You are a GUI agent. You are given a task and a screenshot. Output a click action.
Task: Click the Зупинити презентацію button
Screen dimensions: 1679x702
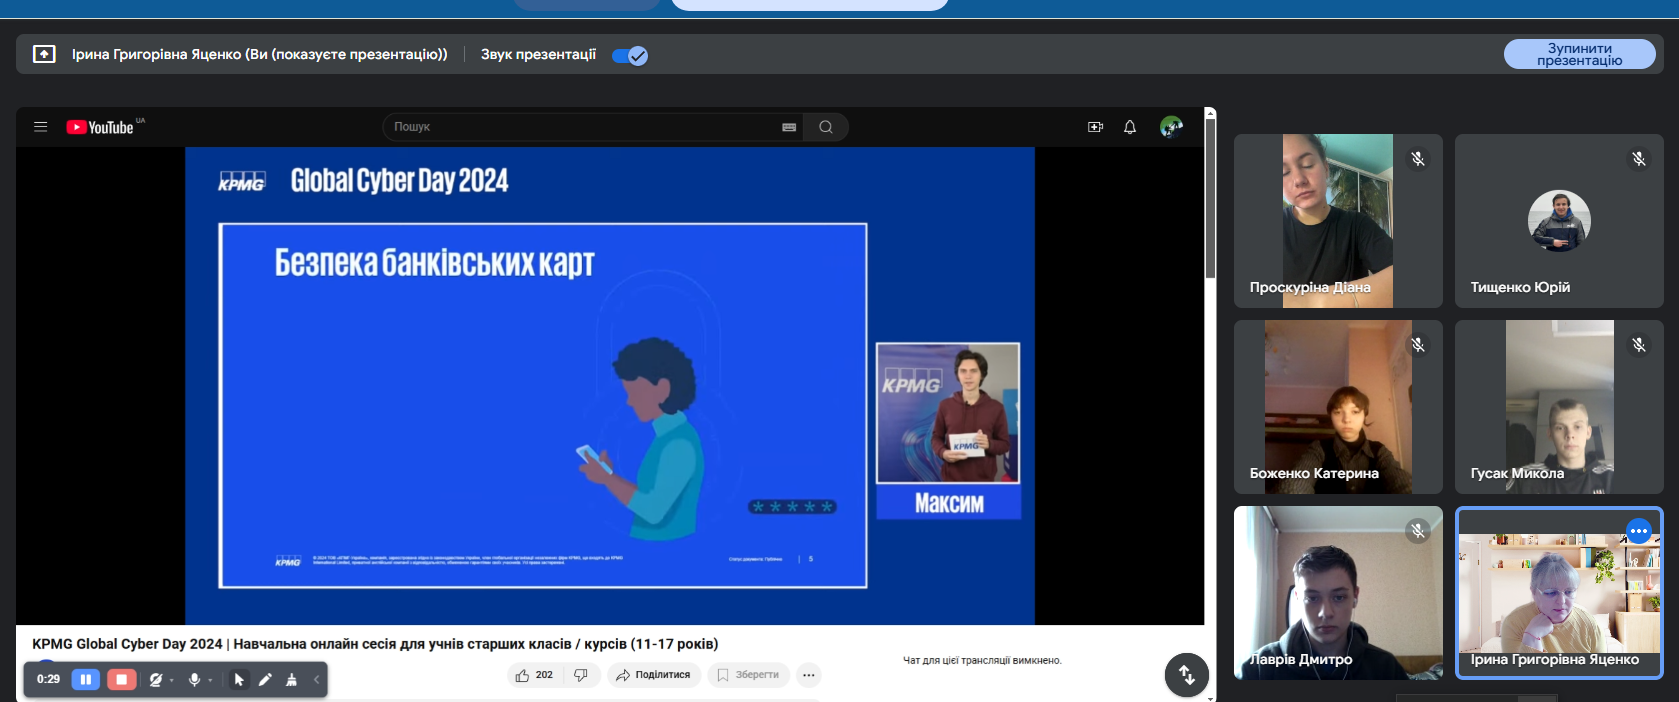(x=1579, y=54)
